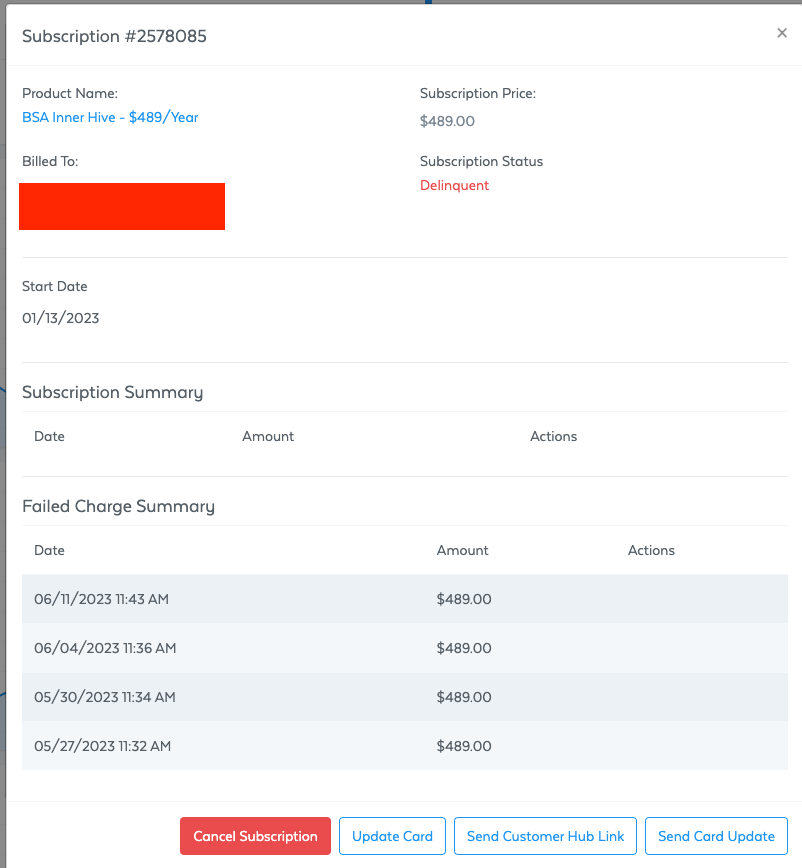
Task: Click the Update Card button
Action: pyautogui.click(x=392, y=836)
